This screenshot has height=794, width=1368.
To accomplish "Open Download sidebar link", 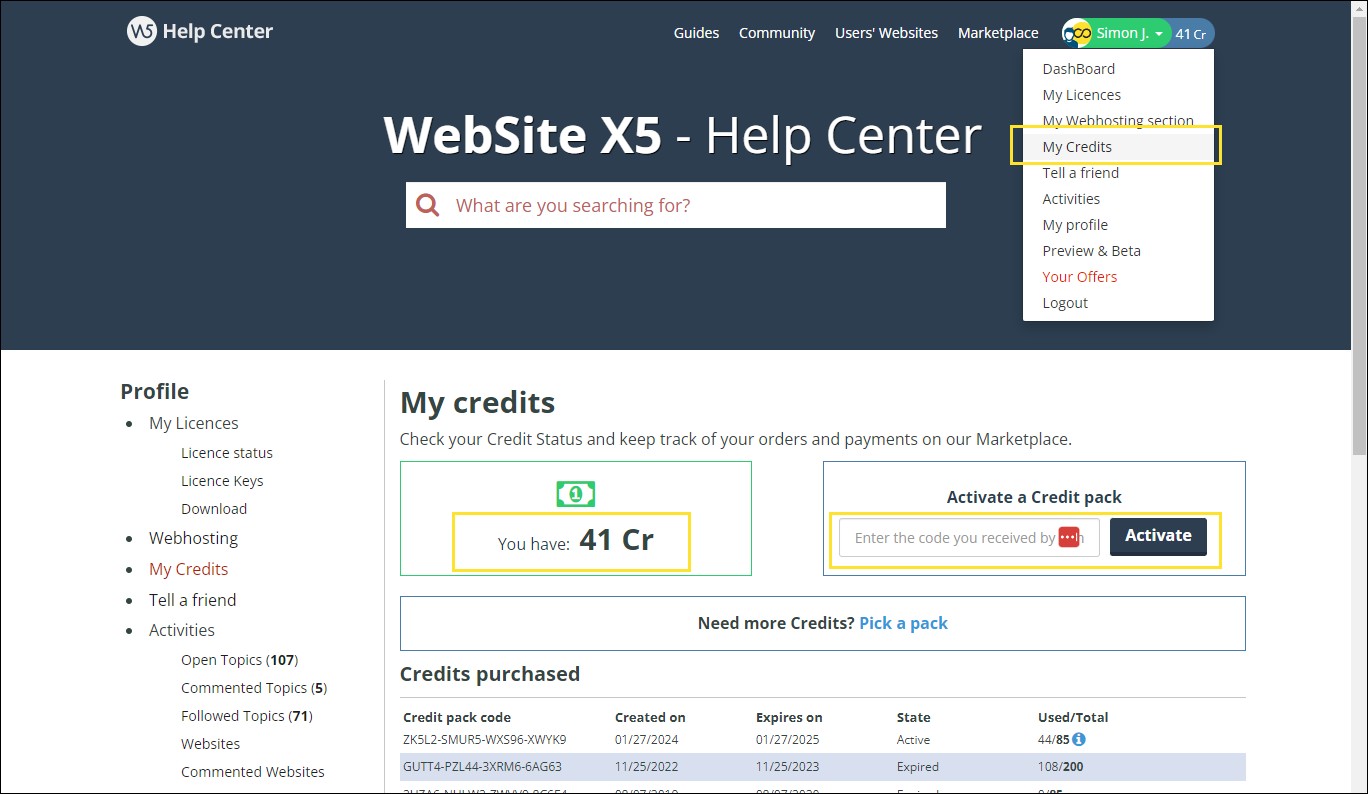I will click(214, 509).
